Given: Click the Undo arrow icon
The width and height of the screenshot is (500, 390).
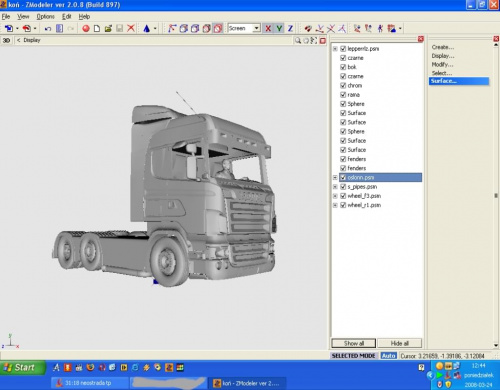Looking at the screenshot, I should pyautogui.click(x=48, y=29).
